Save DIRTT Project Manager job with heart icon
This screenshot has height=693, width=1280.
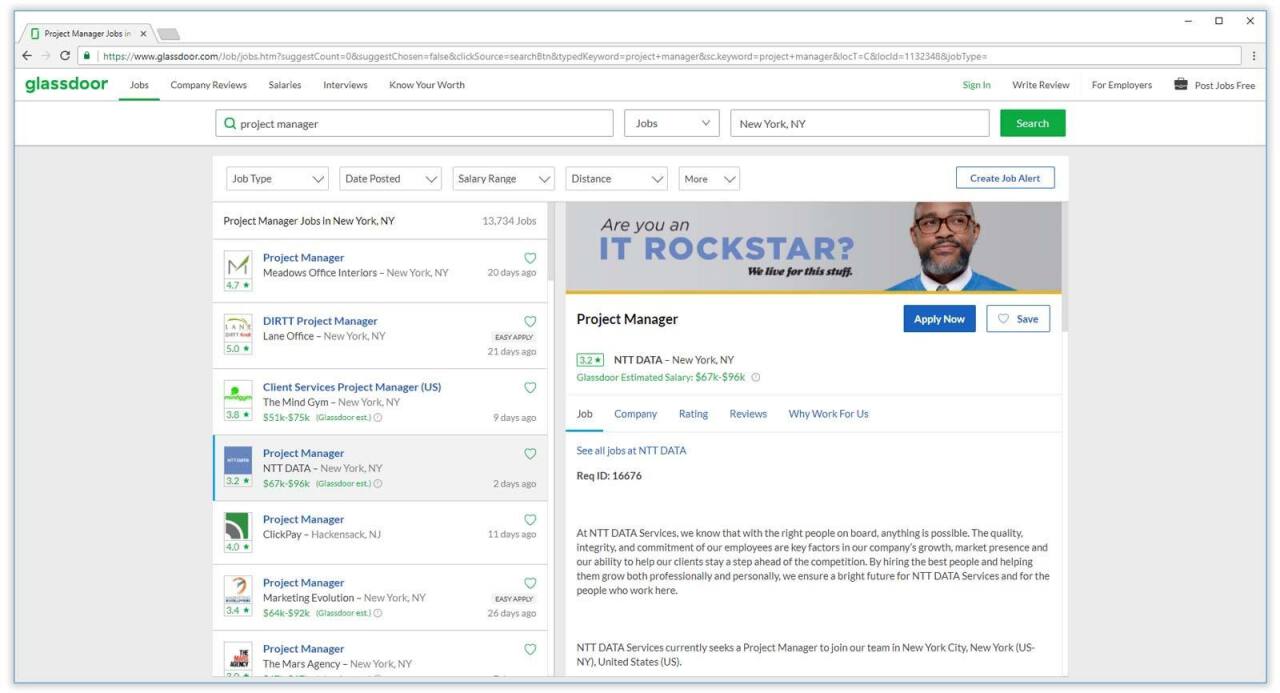point(530,321)
